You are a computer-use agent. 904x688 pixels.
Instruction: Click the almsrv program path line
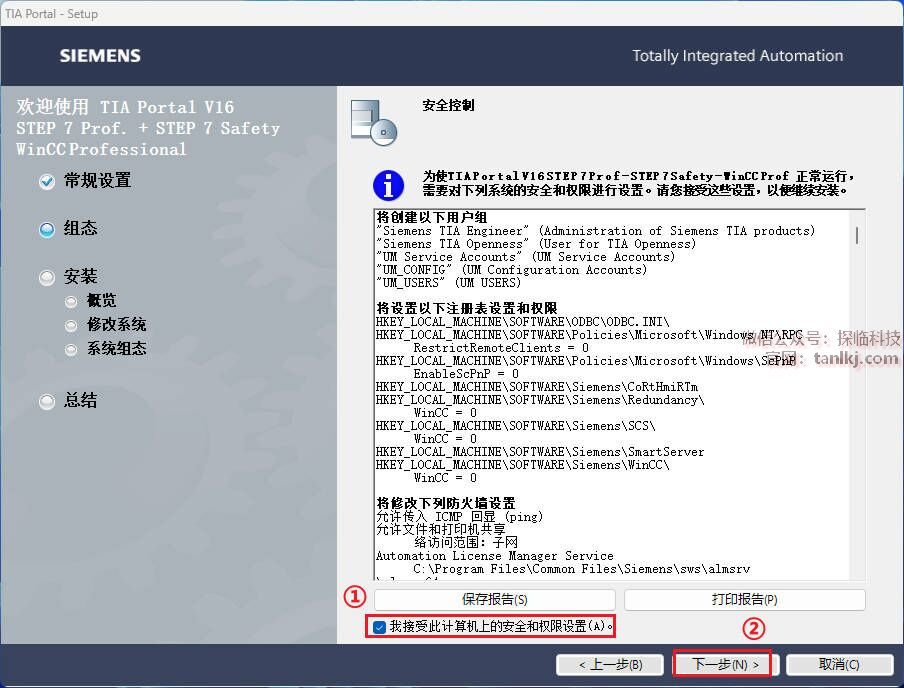click(582, 569)
